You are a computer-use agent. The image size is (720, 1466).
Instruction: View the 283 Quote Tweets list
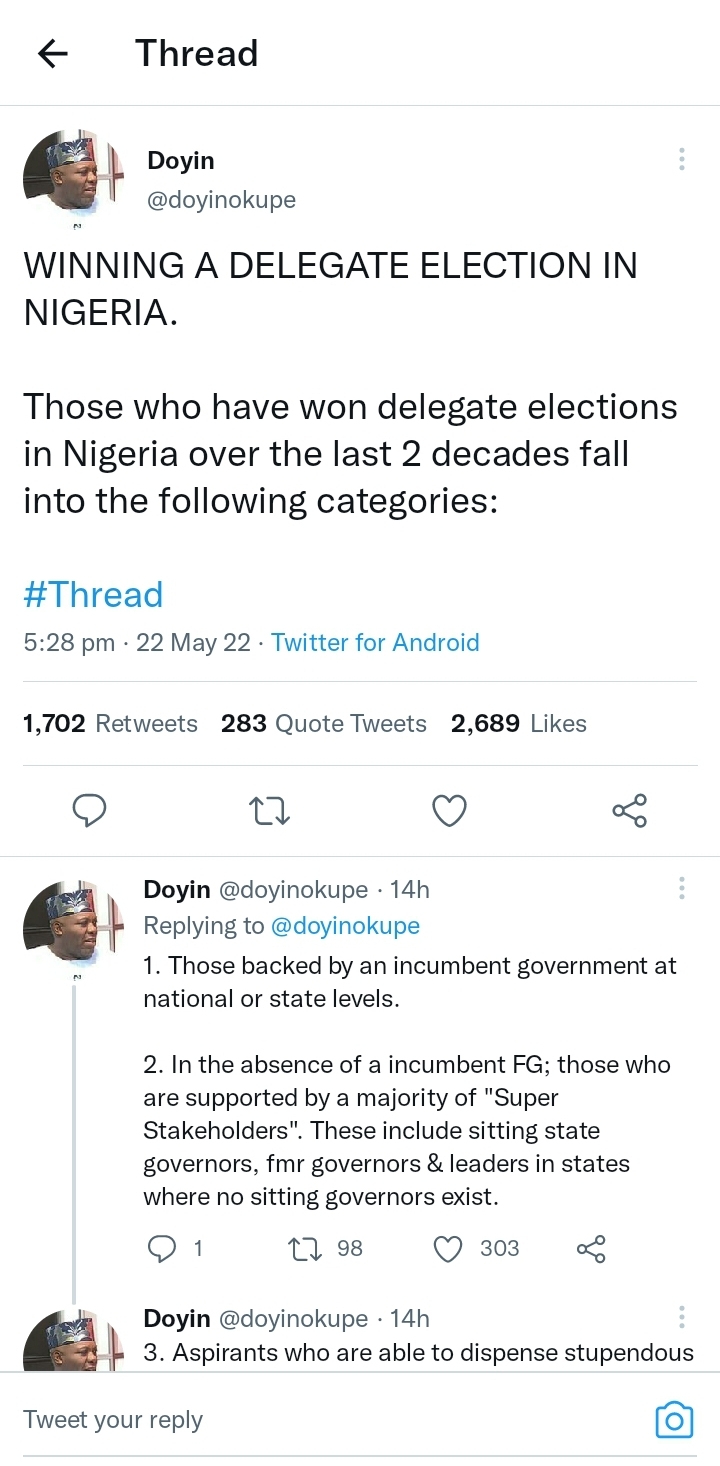[324, 724]
